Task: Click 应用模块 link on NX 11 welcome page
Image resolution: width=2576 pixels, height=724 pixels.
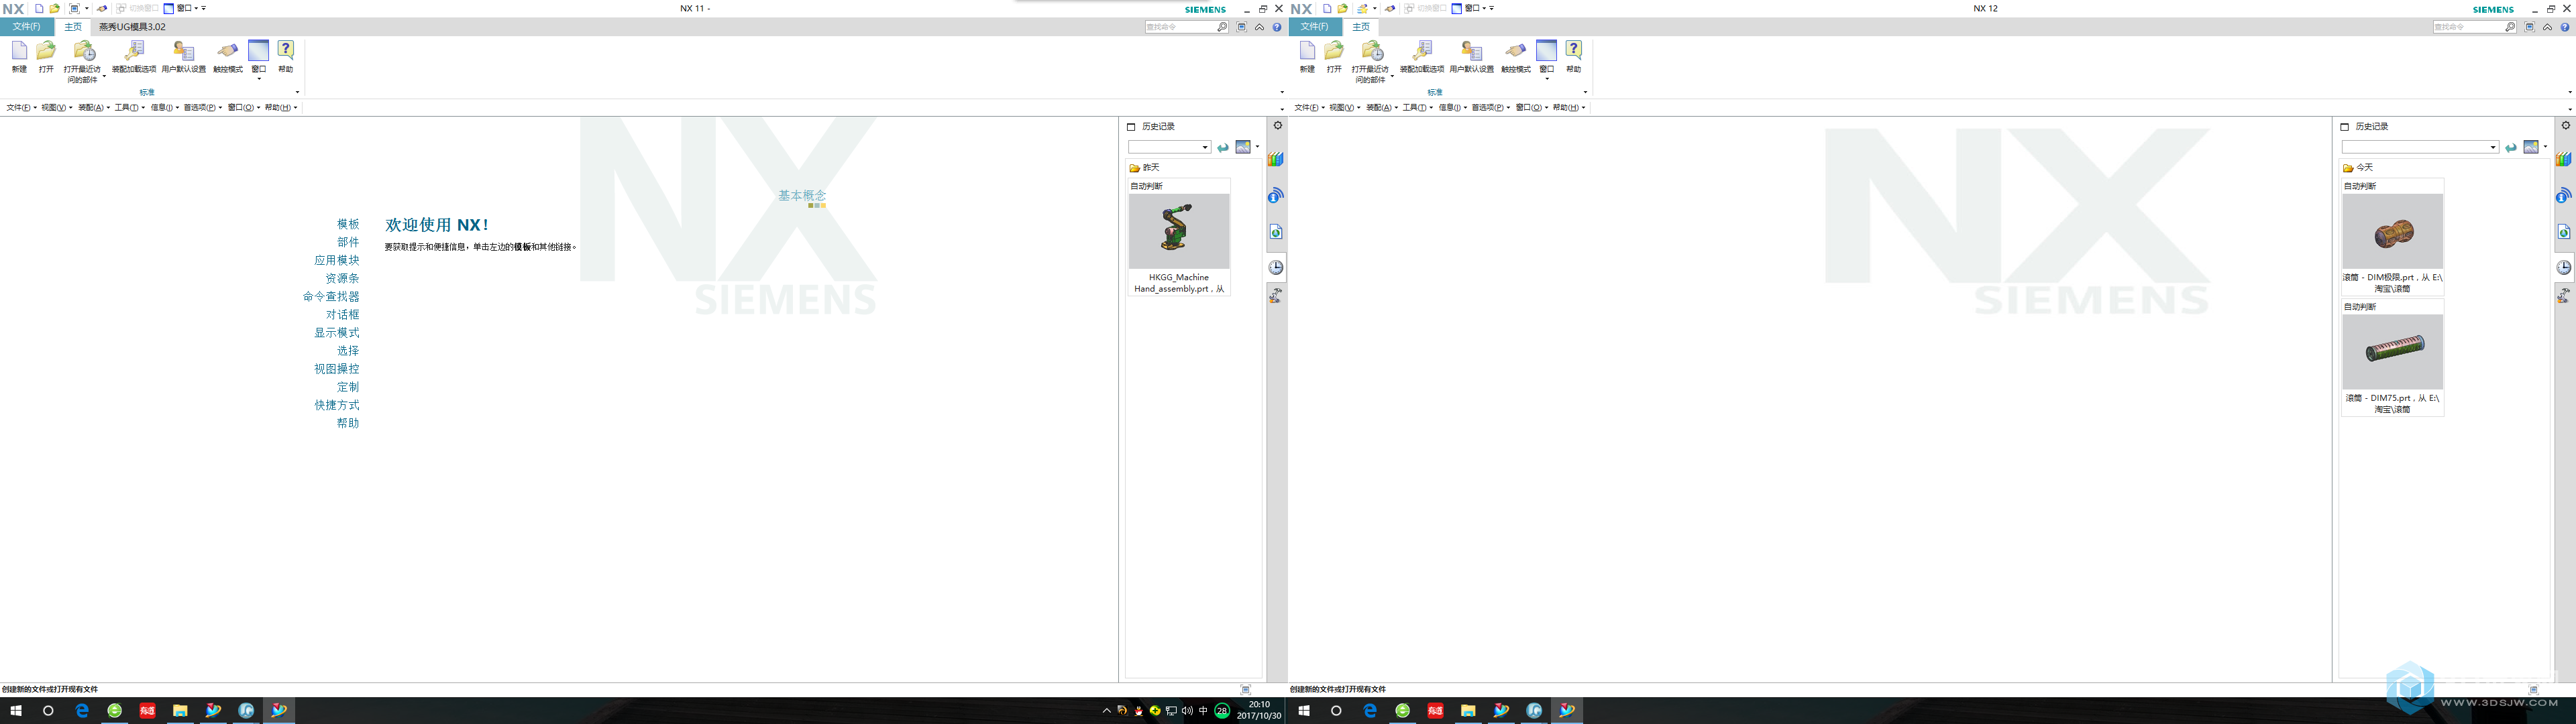Action: 337,261
